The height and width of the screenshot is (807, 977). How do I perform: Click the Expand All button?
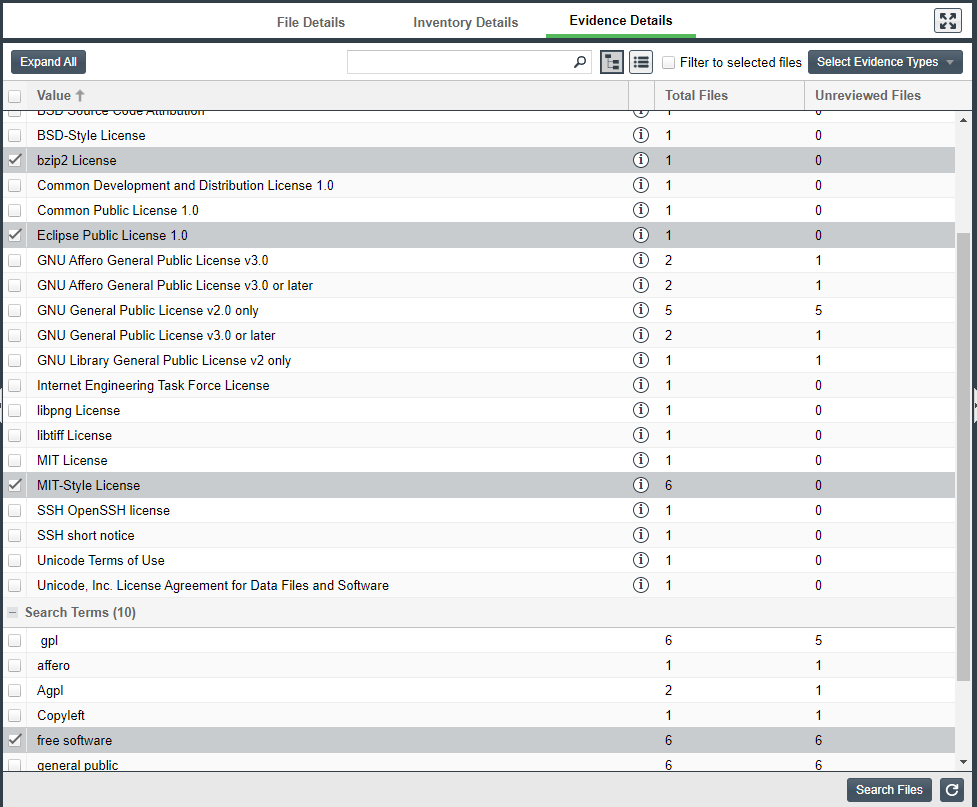(x=48, y=62)
